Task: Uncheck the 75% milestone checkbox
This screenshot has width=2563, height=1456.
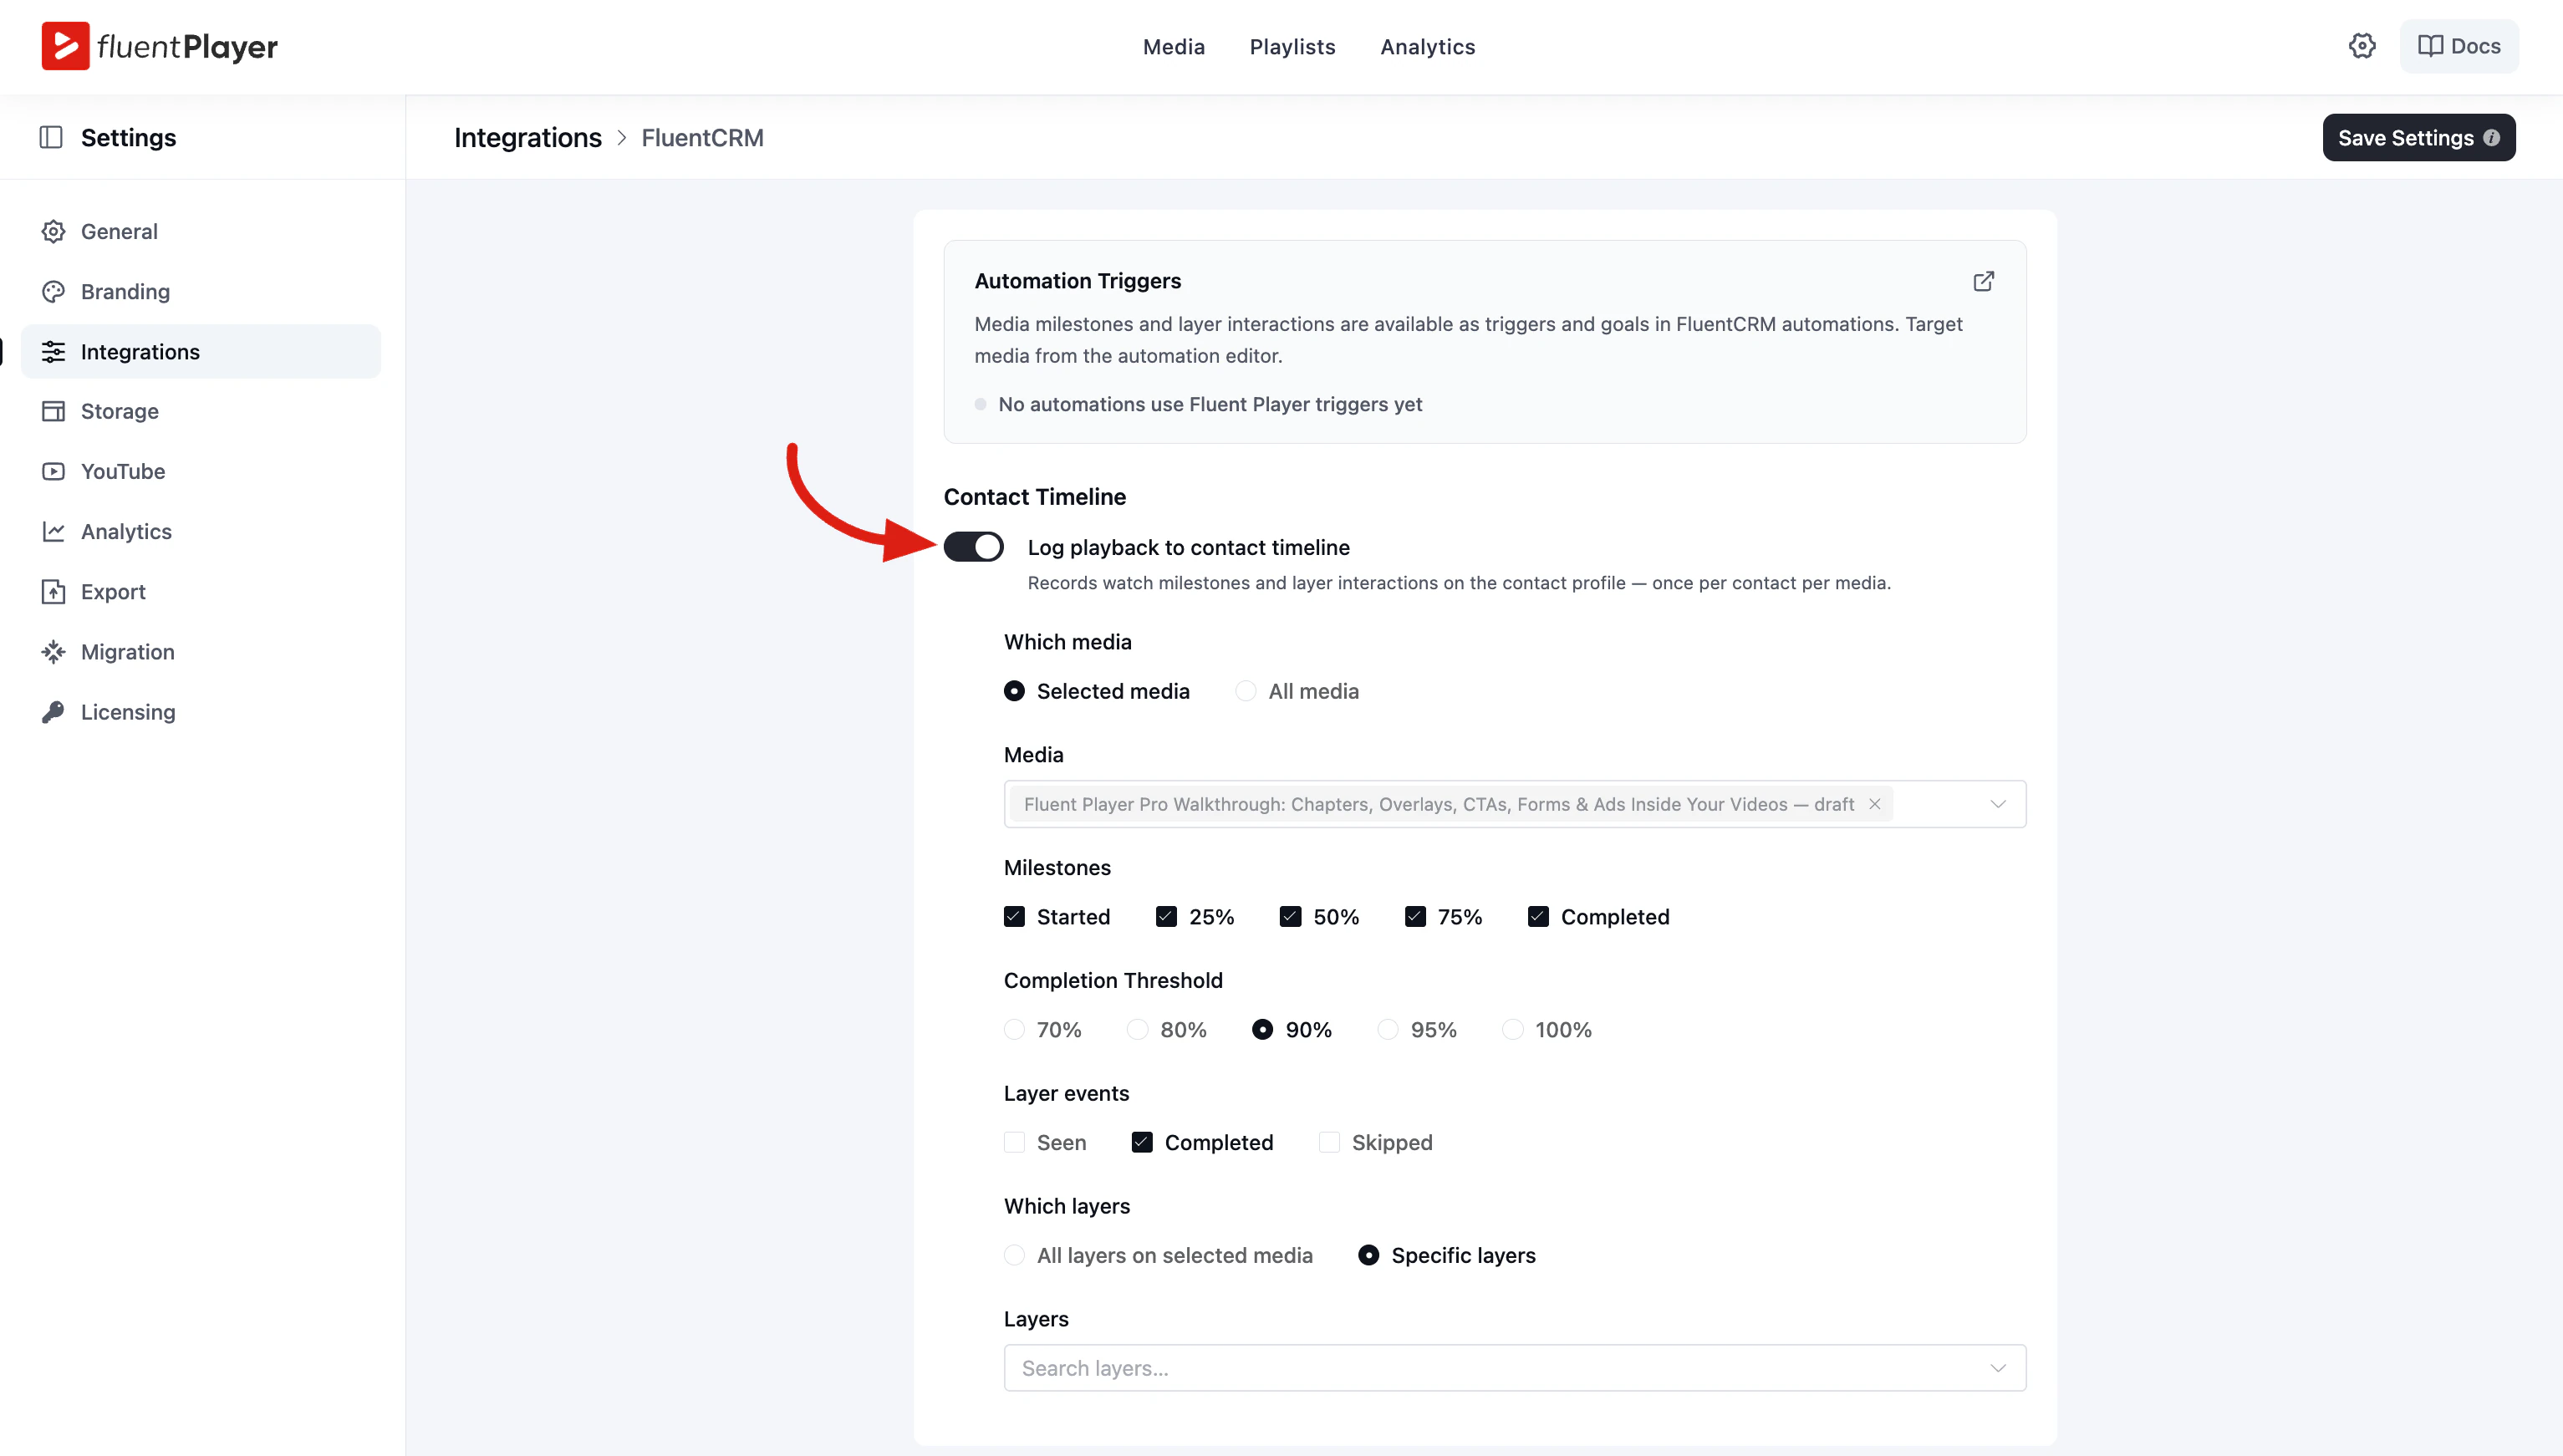Action: [1415, 916]
